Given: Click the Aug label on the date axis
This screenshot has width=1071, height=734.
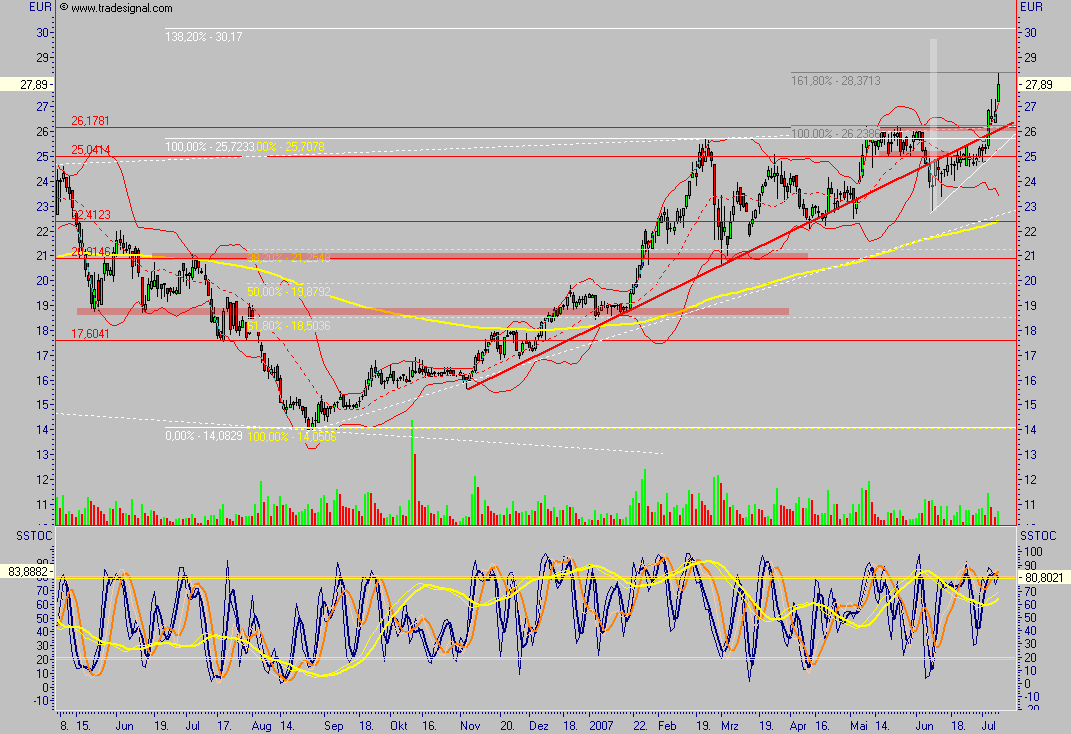Looking at the screenshot, I should 262,725.
